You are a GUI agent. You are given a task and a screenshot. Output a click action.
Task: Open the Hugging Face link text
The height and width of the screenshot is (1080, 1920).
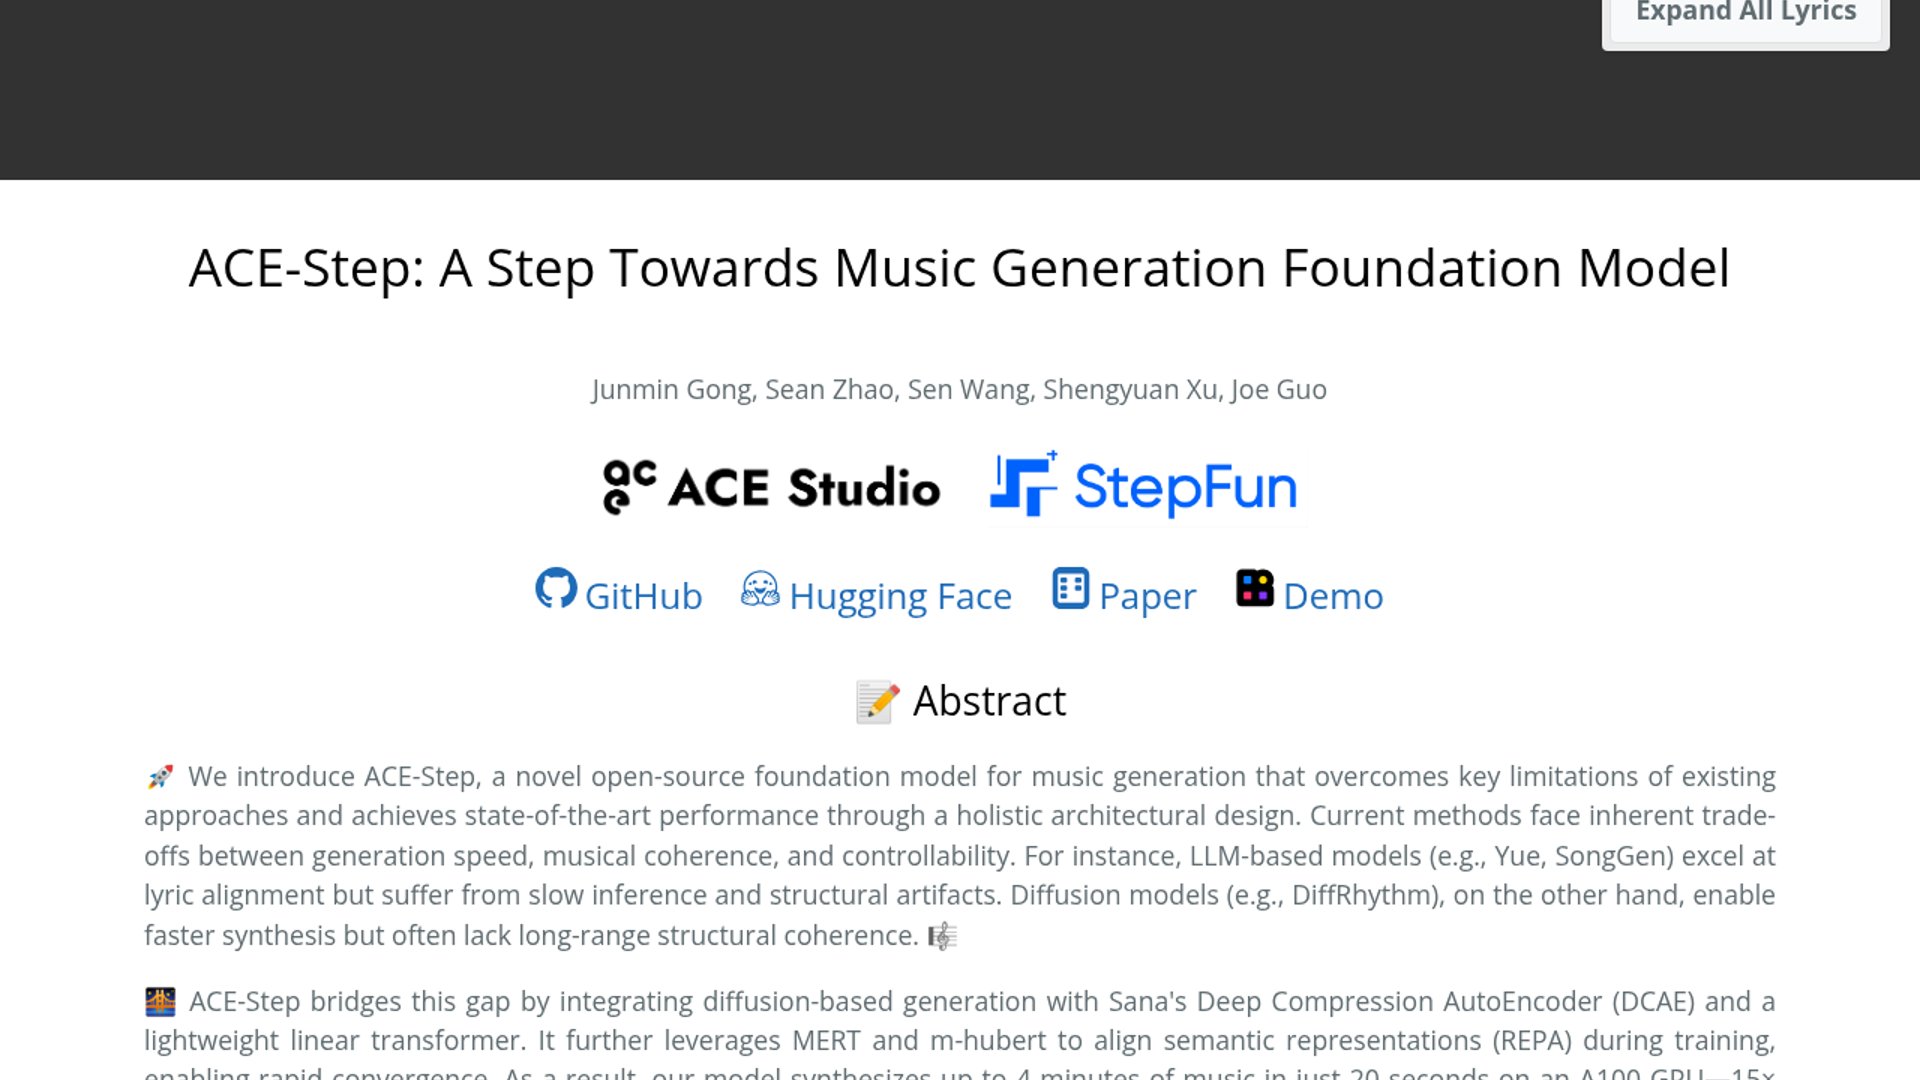click(x=900, y=597)
